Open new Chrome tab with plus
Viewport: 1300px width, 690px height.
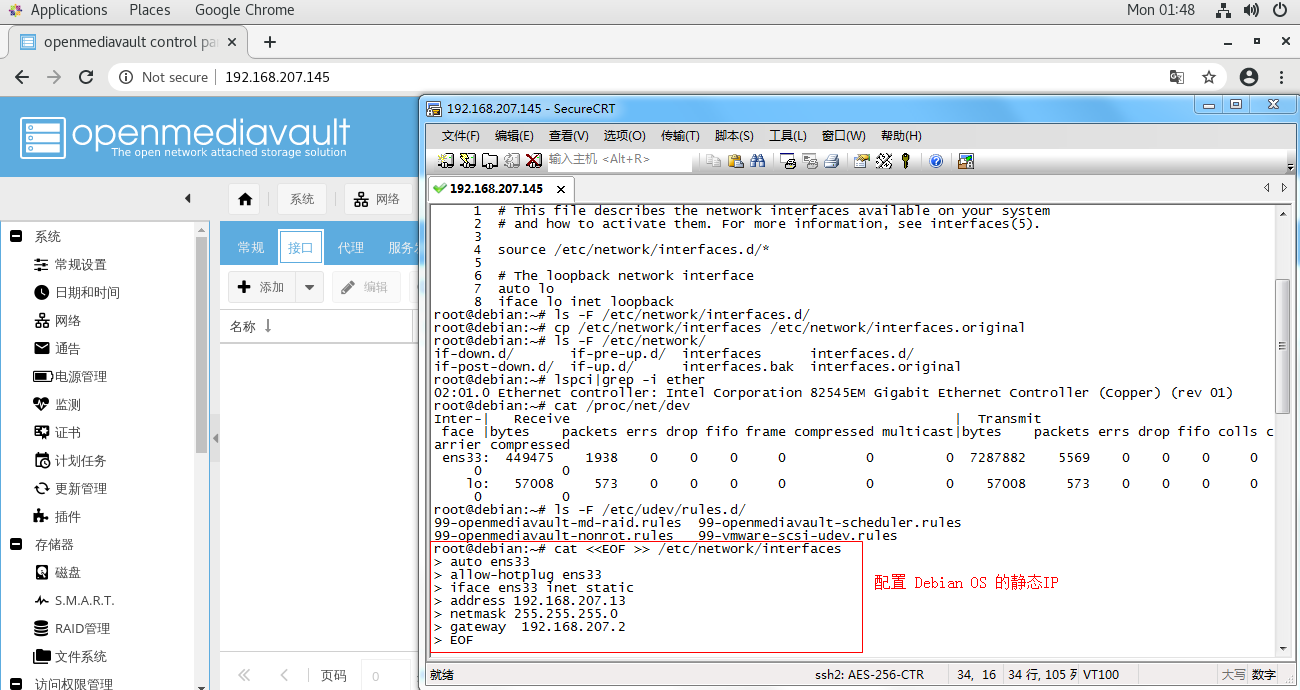tap(269, 42)
